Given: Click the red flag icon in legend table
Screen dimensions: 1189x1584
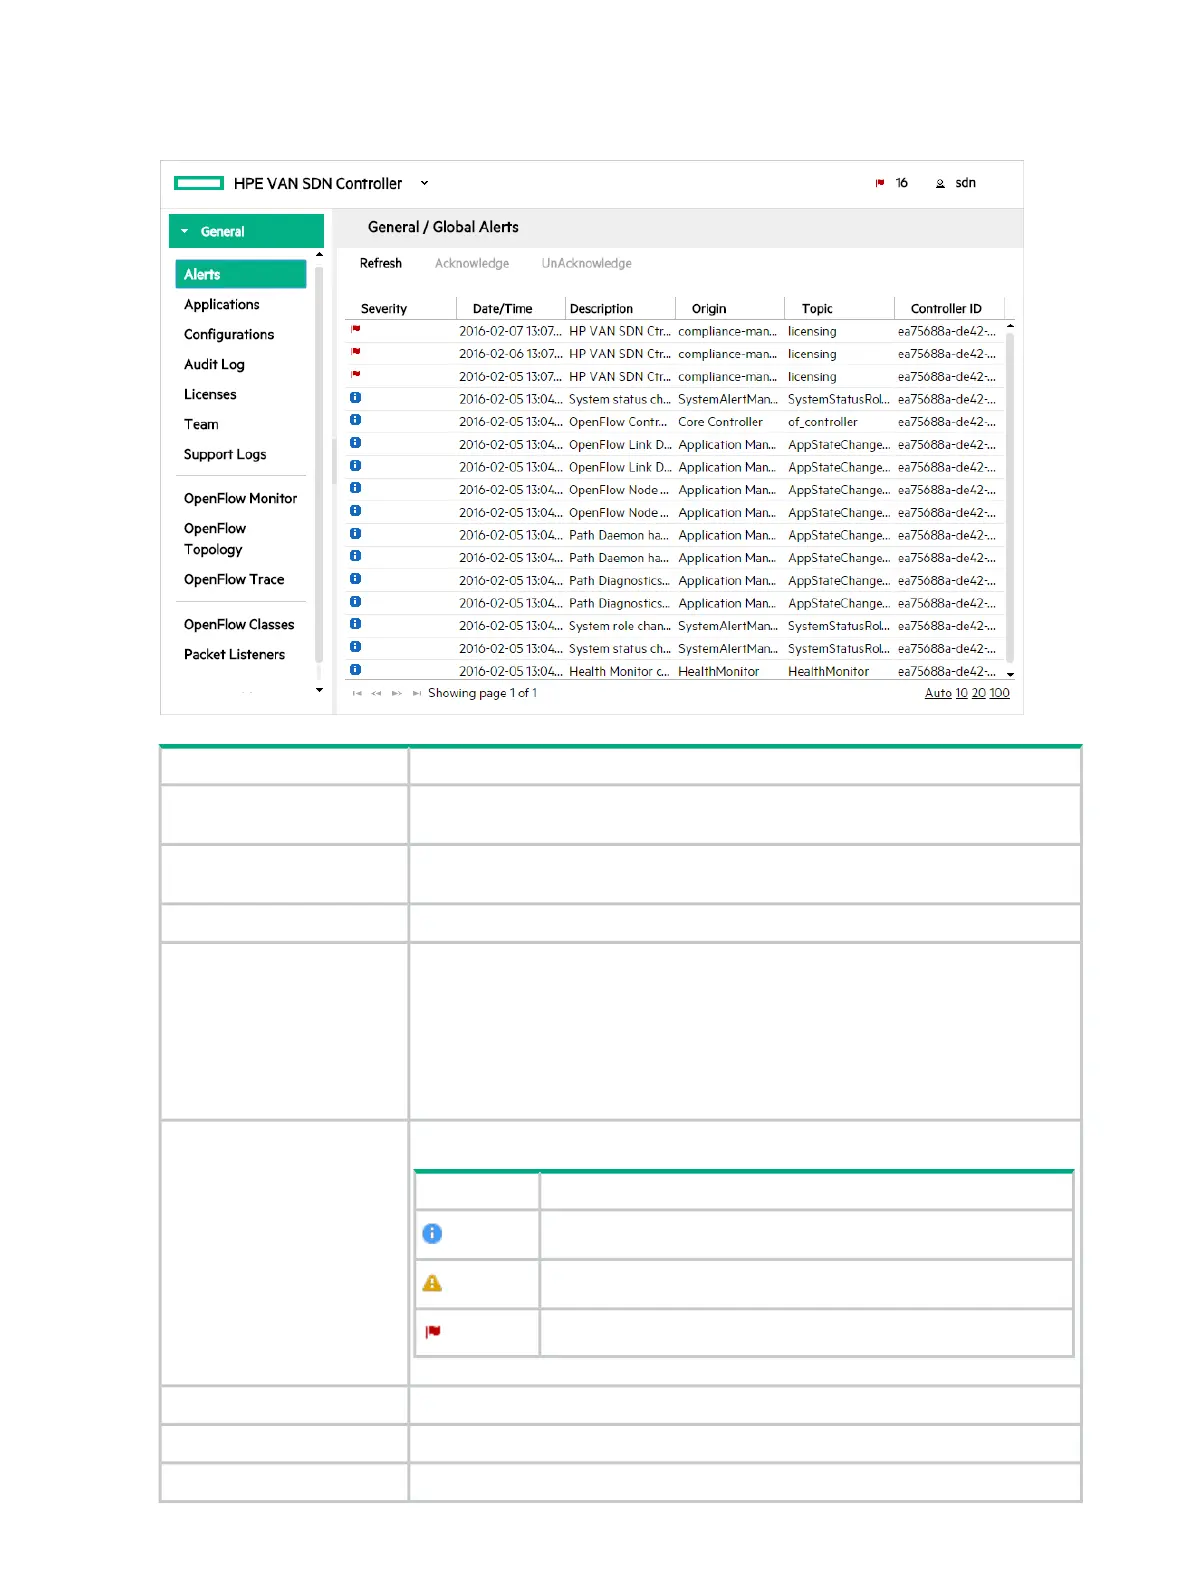Looking at the screenshot, I should [433, 1332].
